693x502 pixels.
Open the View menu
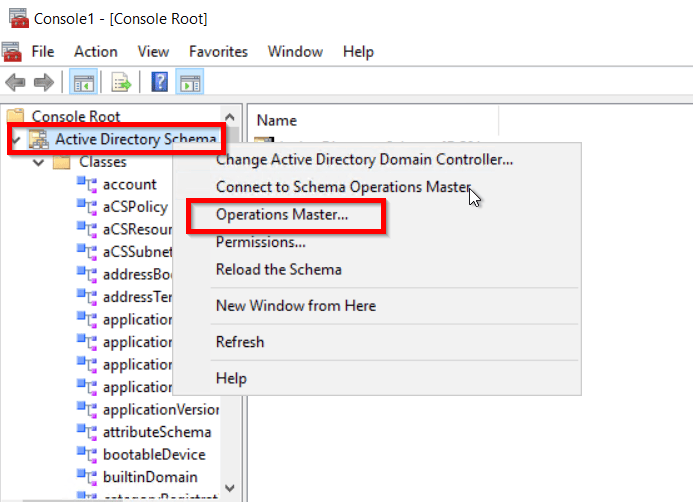pyautogui.click(x=153, y=52)
